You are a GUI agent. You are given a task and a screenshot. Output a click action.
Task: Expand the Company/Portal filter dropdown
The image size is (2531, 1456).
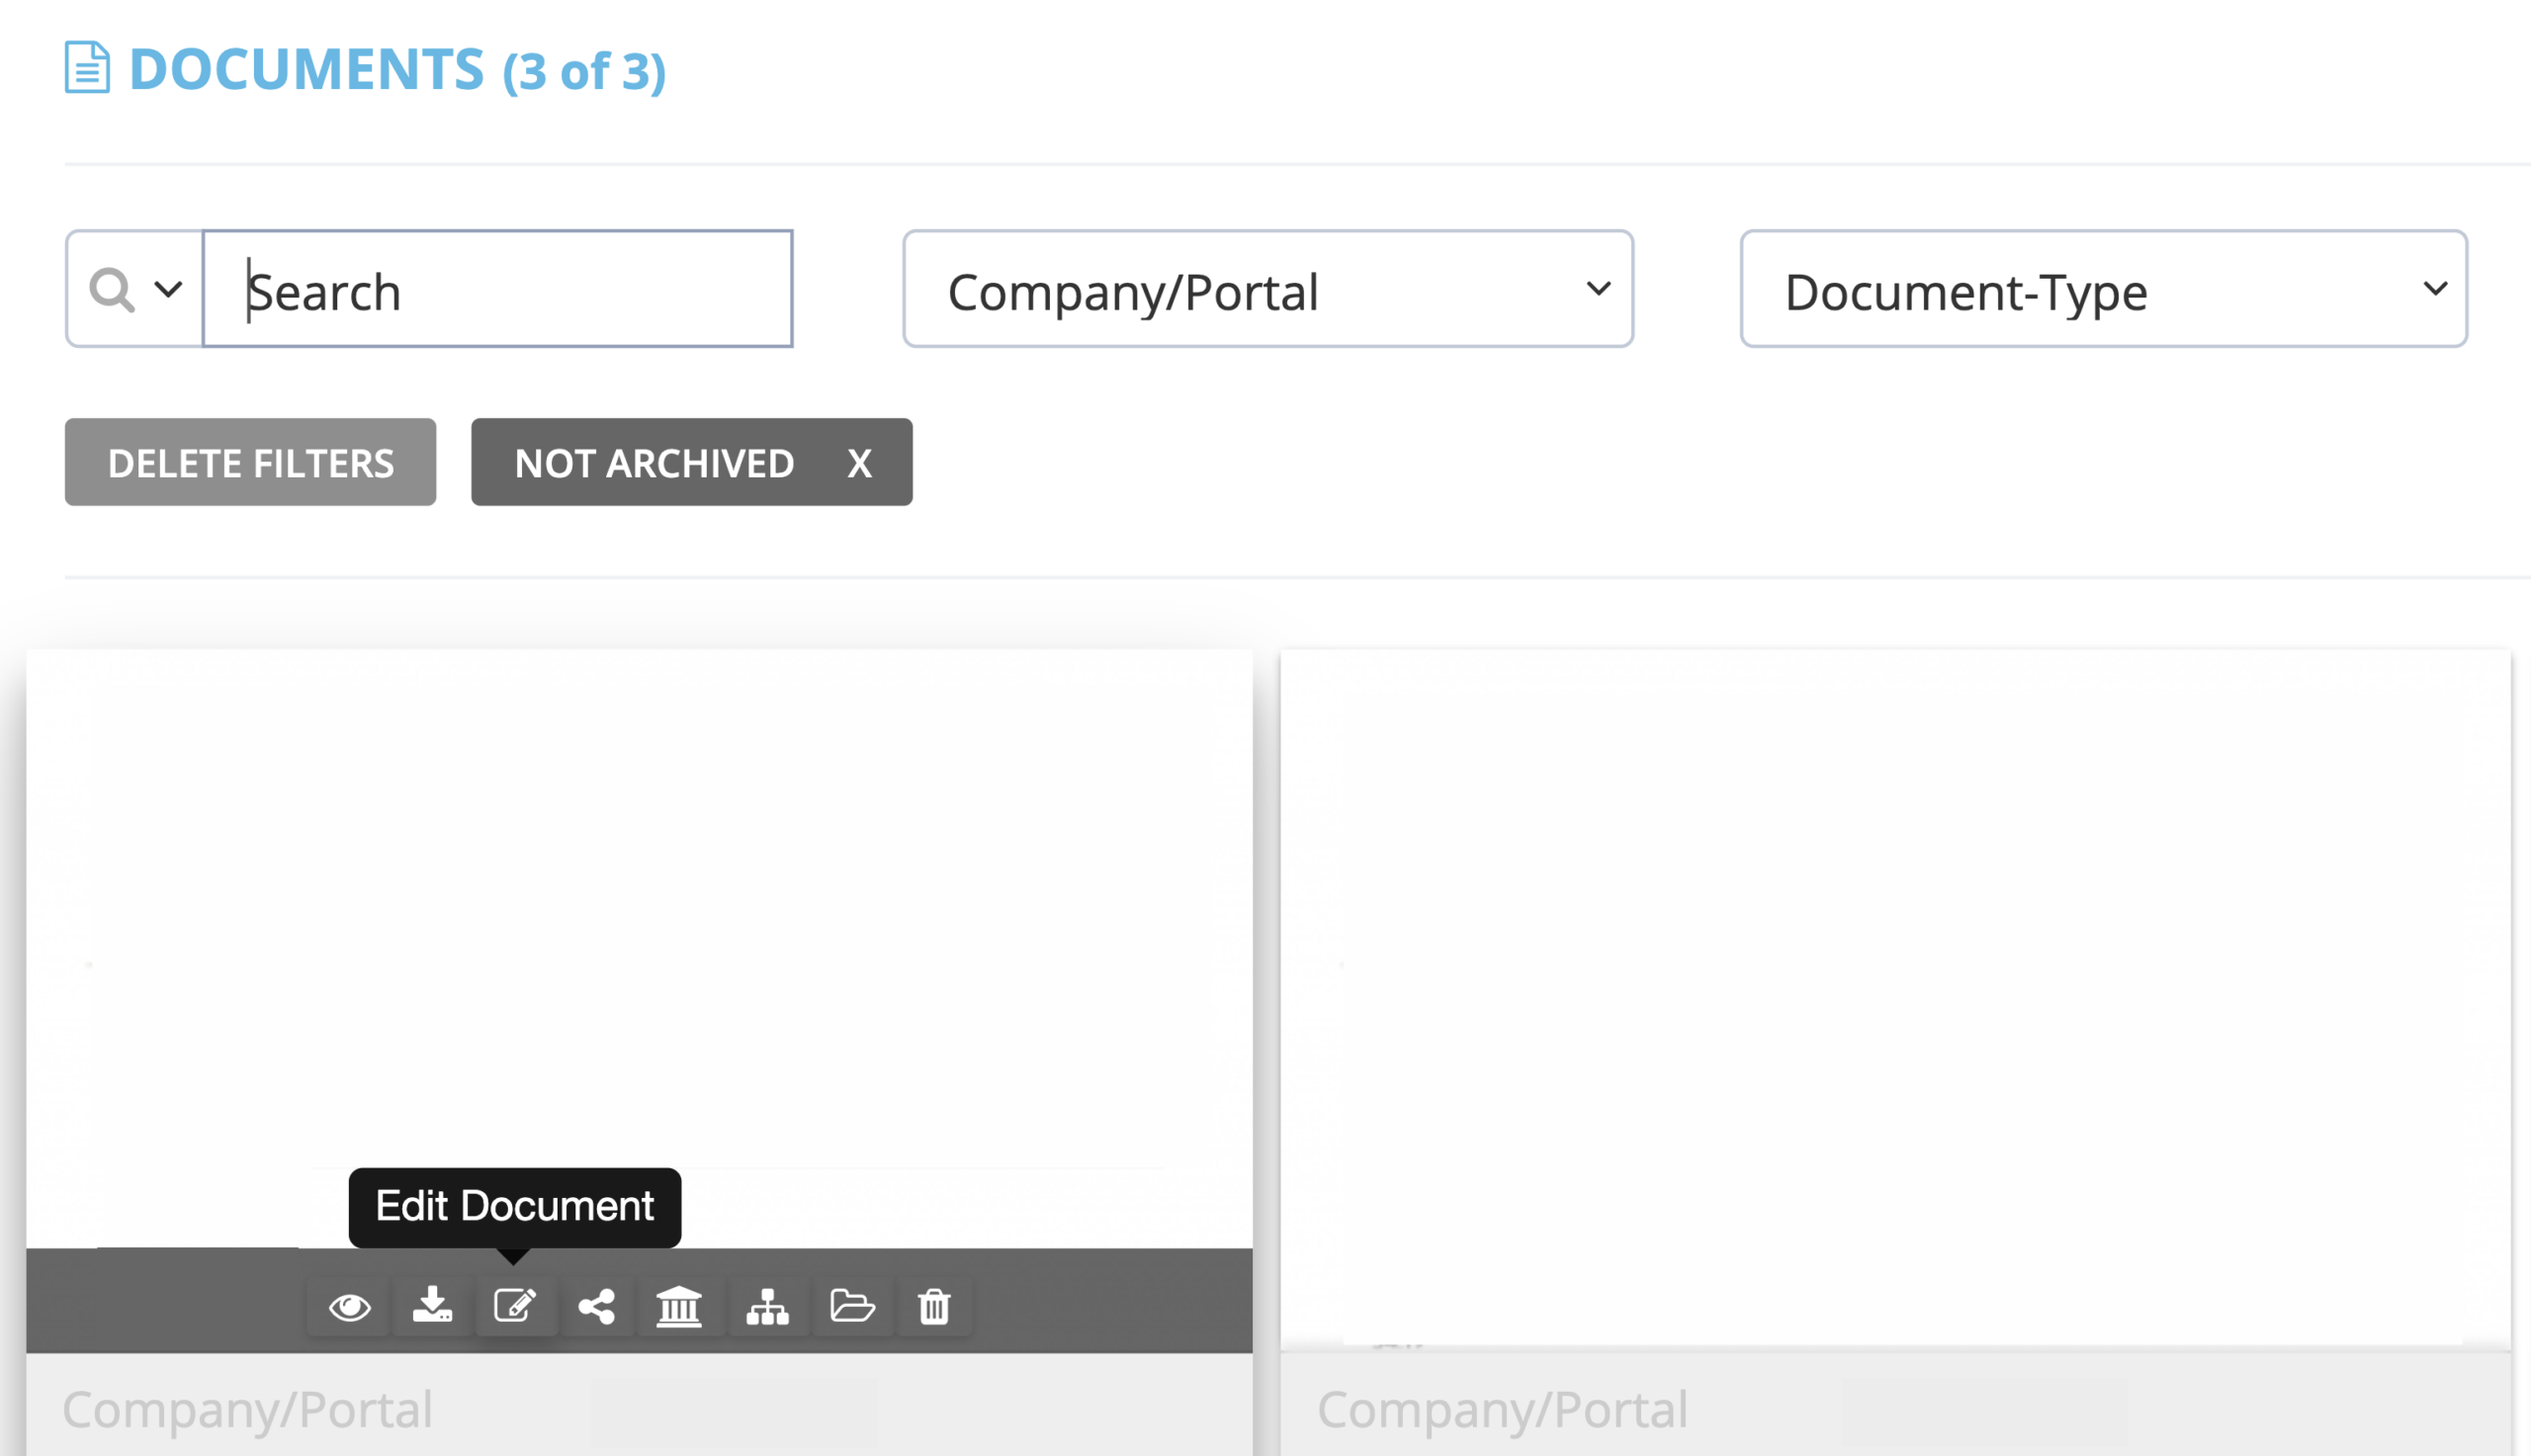click(1268, 289)
